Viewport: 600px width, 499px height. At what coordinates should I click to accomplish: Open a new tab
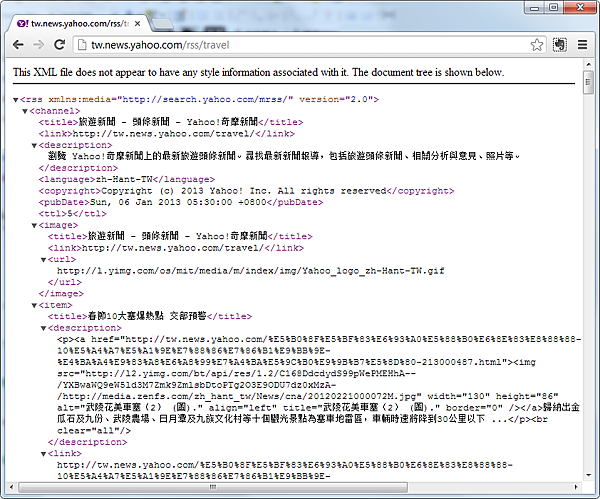162,24
